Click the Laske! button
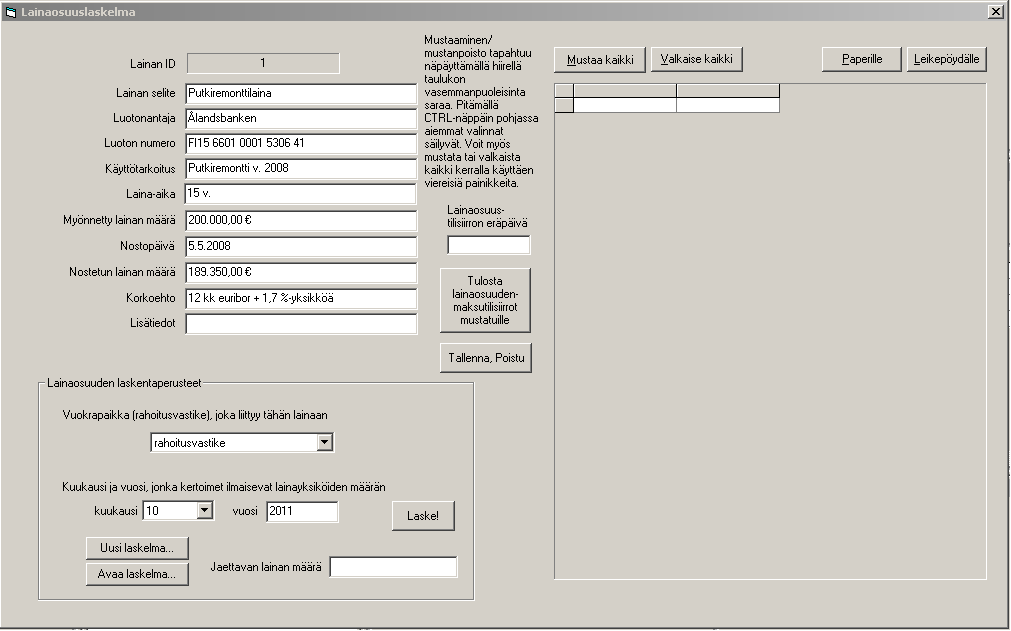The image size is (1011, 631). click(x=423, y=516)
